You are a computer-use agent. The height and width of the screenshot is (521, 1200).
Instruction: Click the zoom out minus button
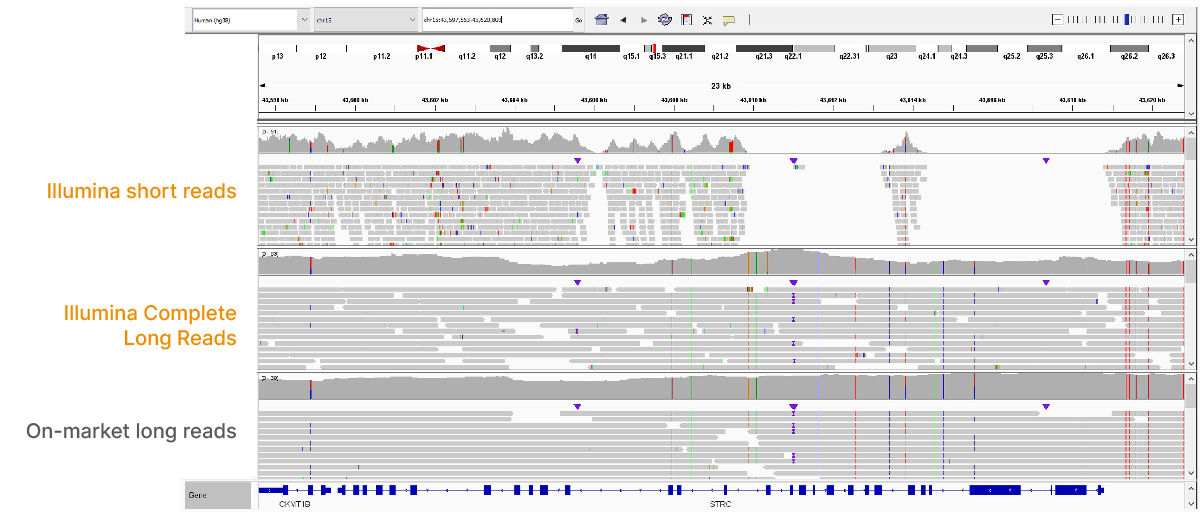pos(1057,19)
